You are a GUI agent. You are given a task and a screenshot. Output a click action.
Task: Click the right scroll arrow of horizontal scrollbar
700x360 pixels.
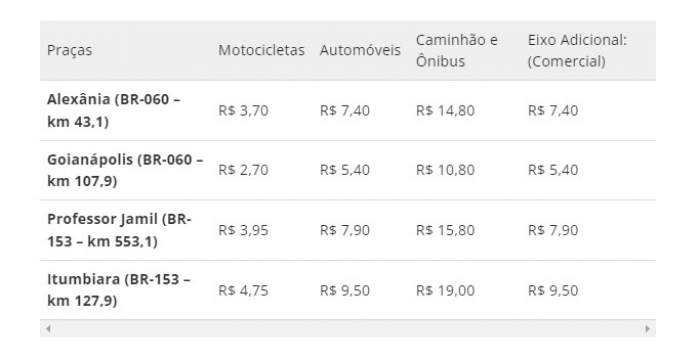pyautogui.click(x=647, y=329)
